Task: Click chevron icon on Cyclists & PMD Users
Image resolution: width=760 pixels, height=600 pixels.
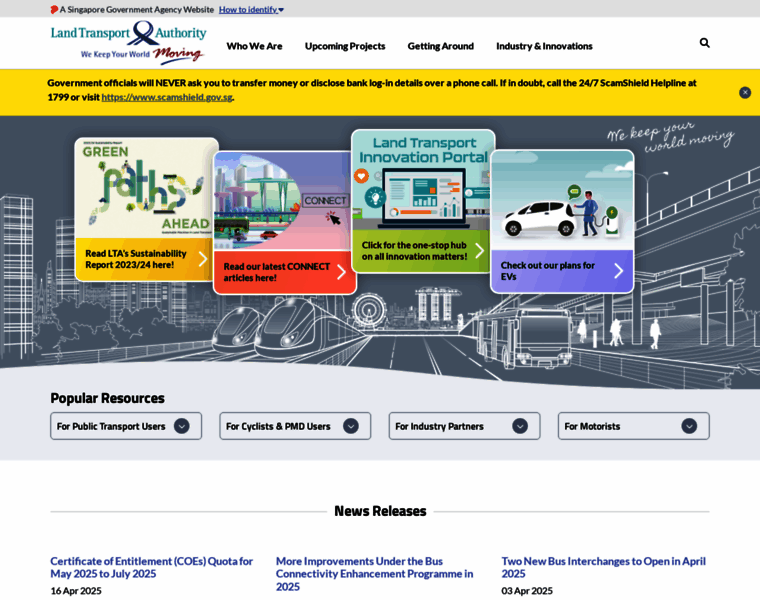Action: (x=351, y=426)
